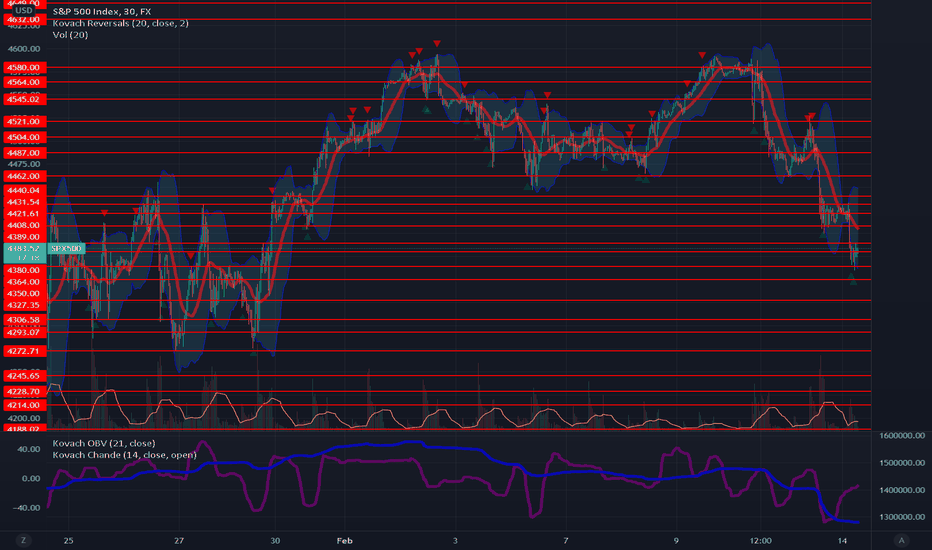
Task: Click the 4487.00 price level label
Action: 24,153
